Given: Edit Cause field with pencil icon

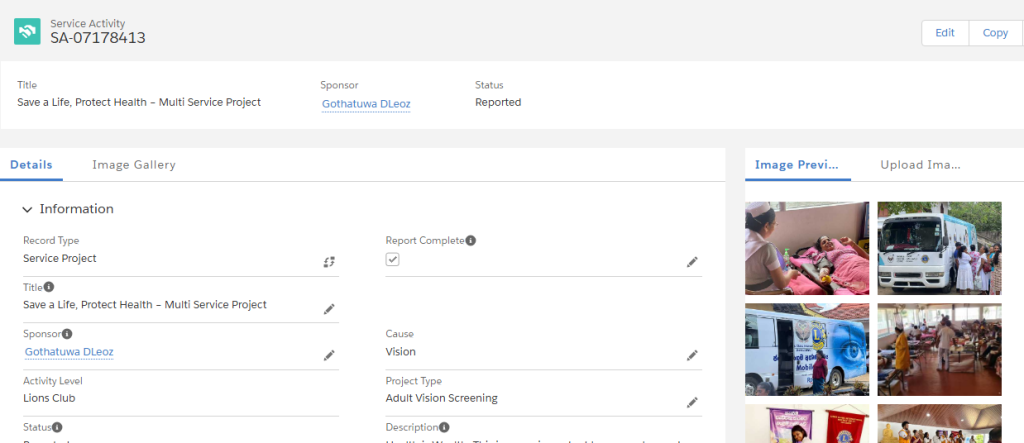Looking at the screenshot, I should pyautogui.click(x=692, y=355).
